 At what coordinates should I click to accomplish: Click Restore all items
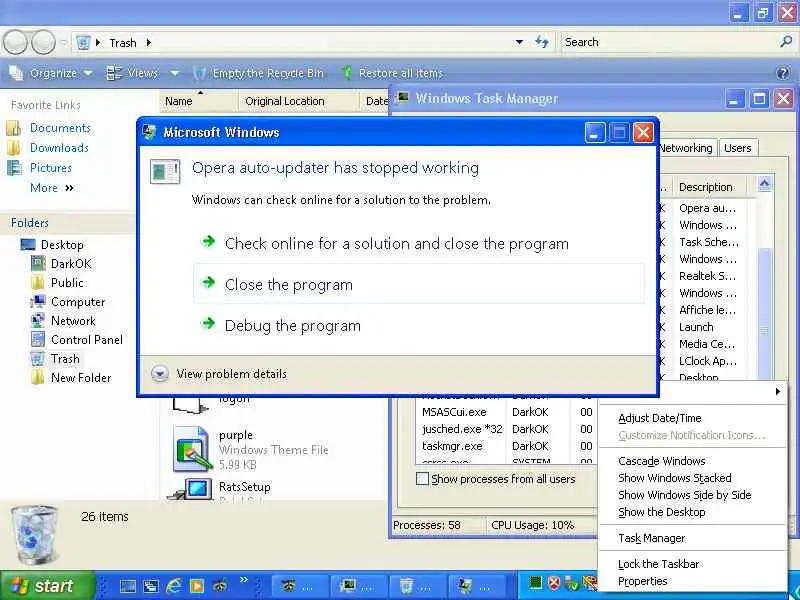(392, 73)
